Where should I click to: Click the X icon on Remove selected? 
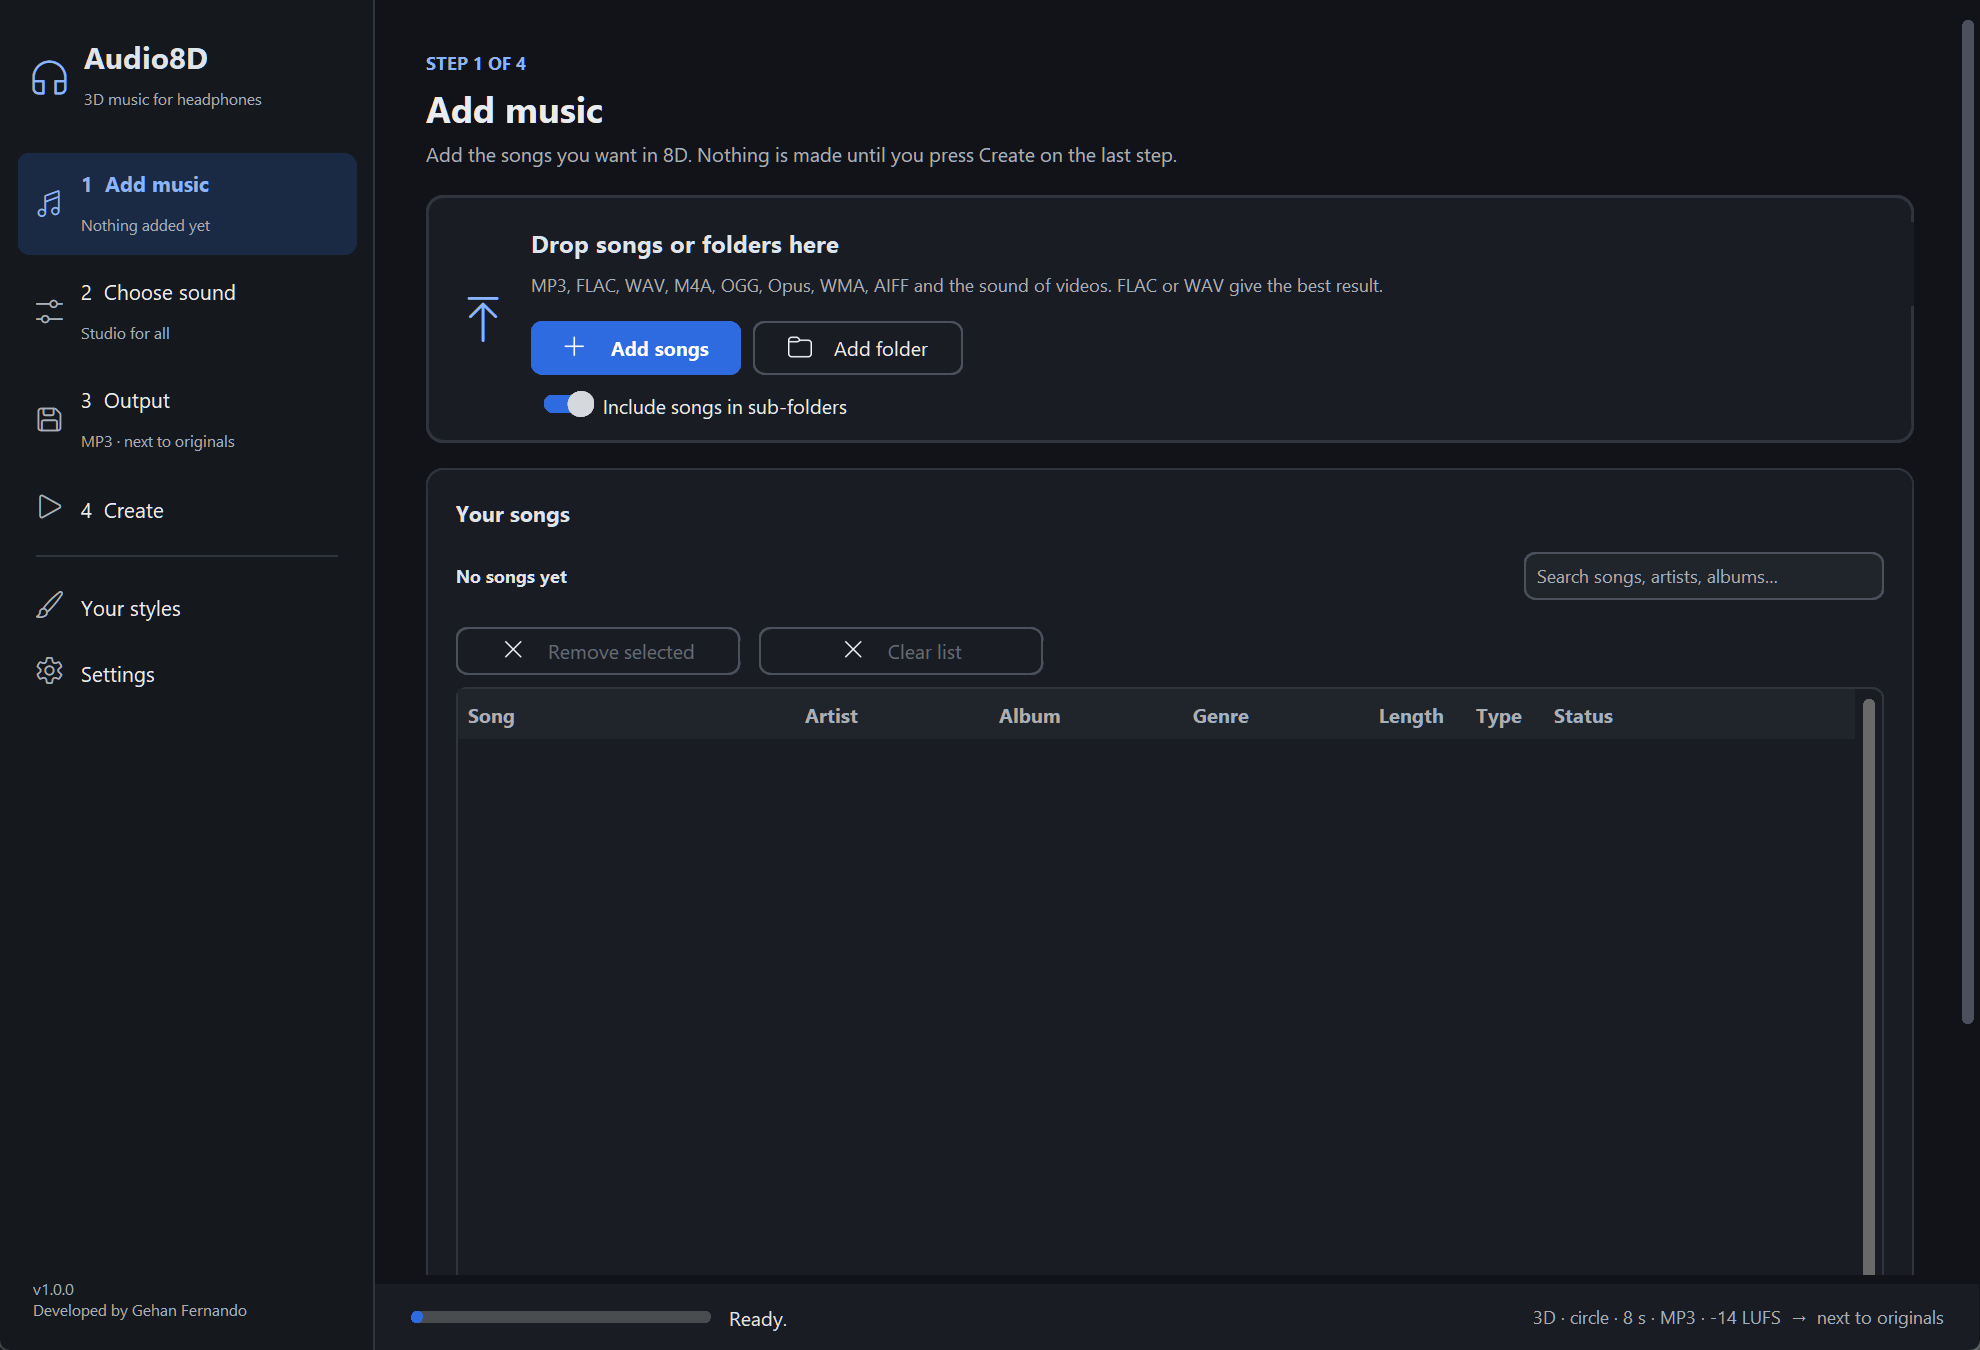click(513, 650)
